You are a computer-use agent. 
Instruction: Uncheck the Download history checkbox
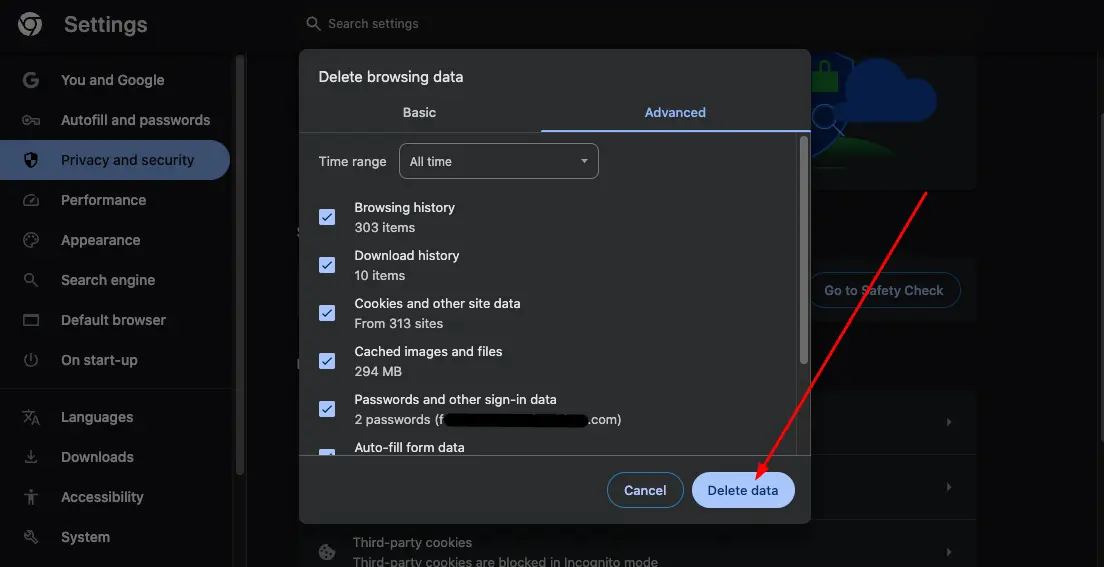[327, 265]
